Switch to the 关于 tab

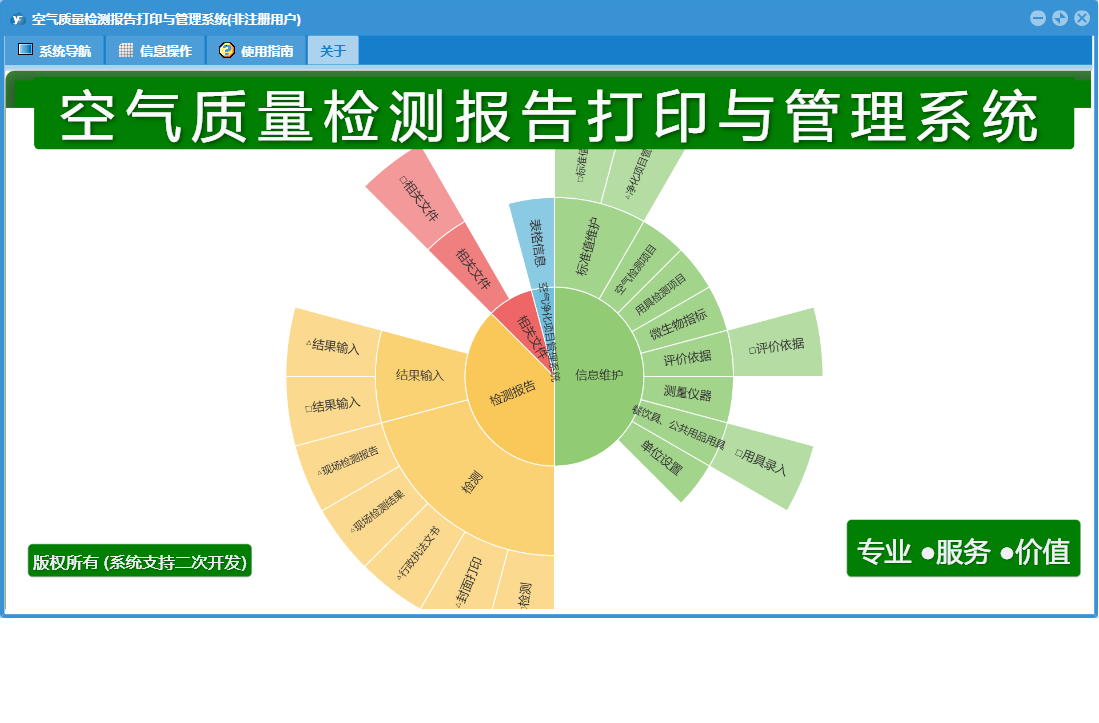(333, 50)
